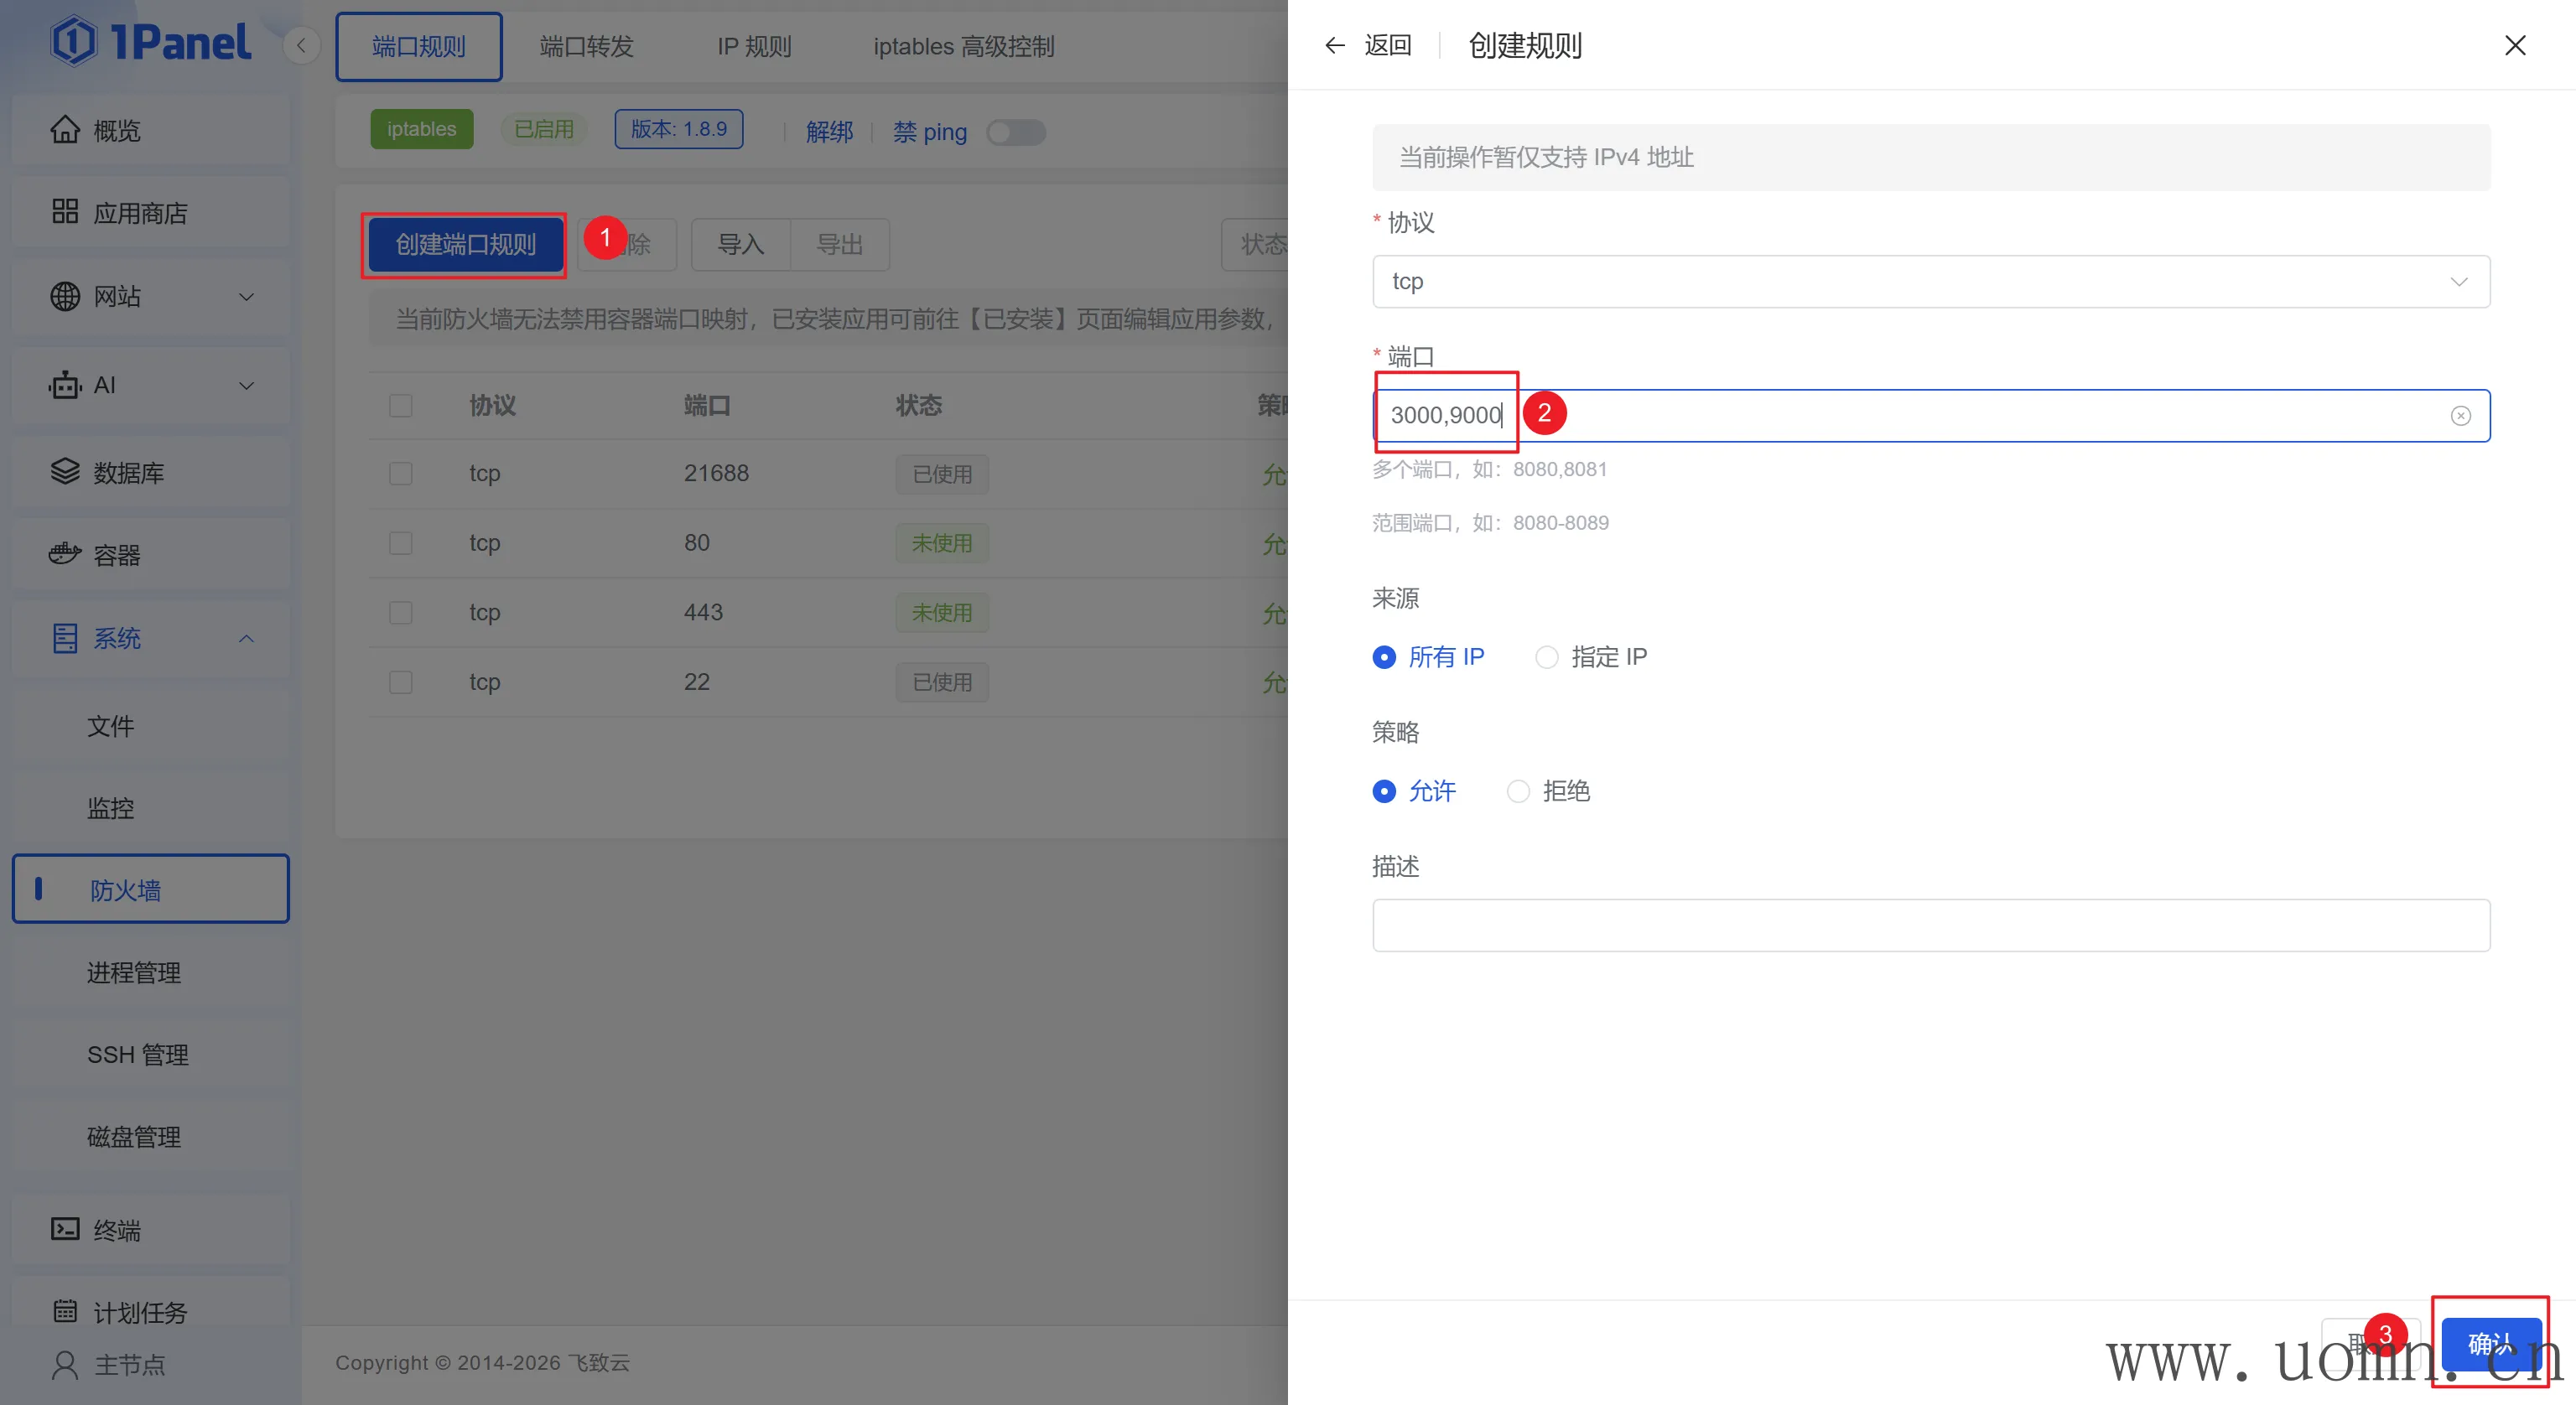The width and height of the screenshot is (2576, 1405).
Task: Open the protocol tcp dropdown
Action: click(1930, 282)
